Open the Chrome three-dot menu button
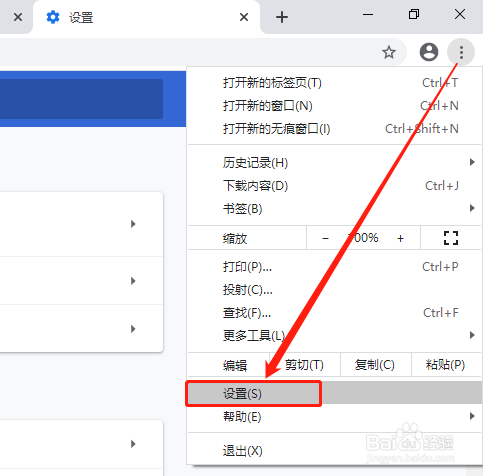Screen dimensions: 483x476 tap(461, 52)
